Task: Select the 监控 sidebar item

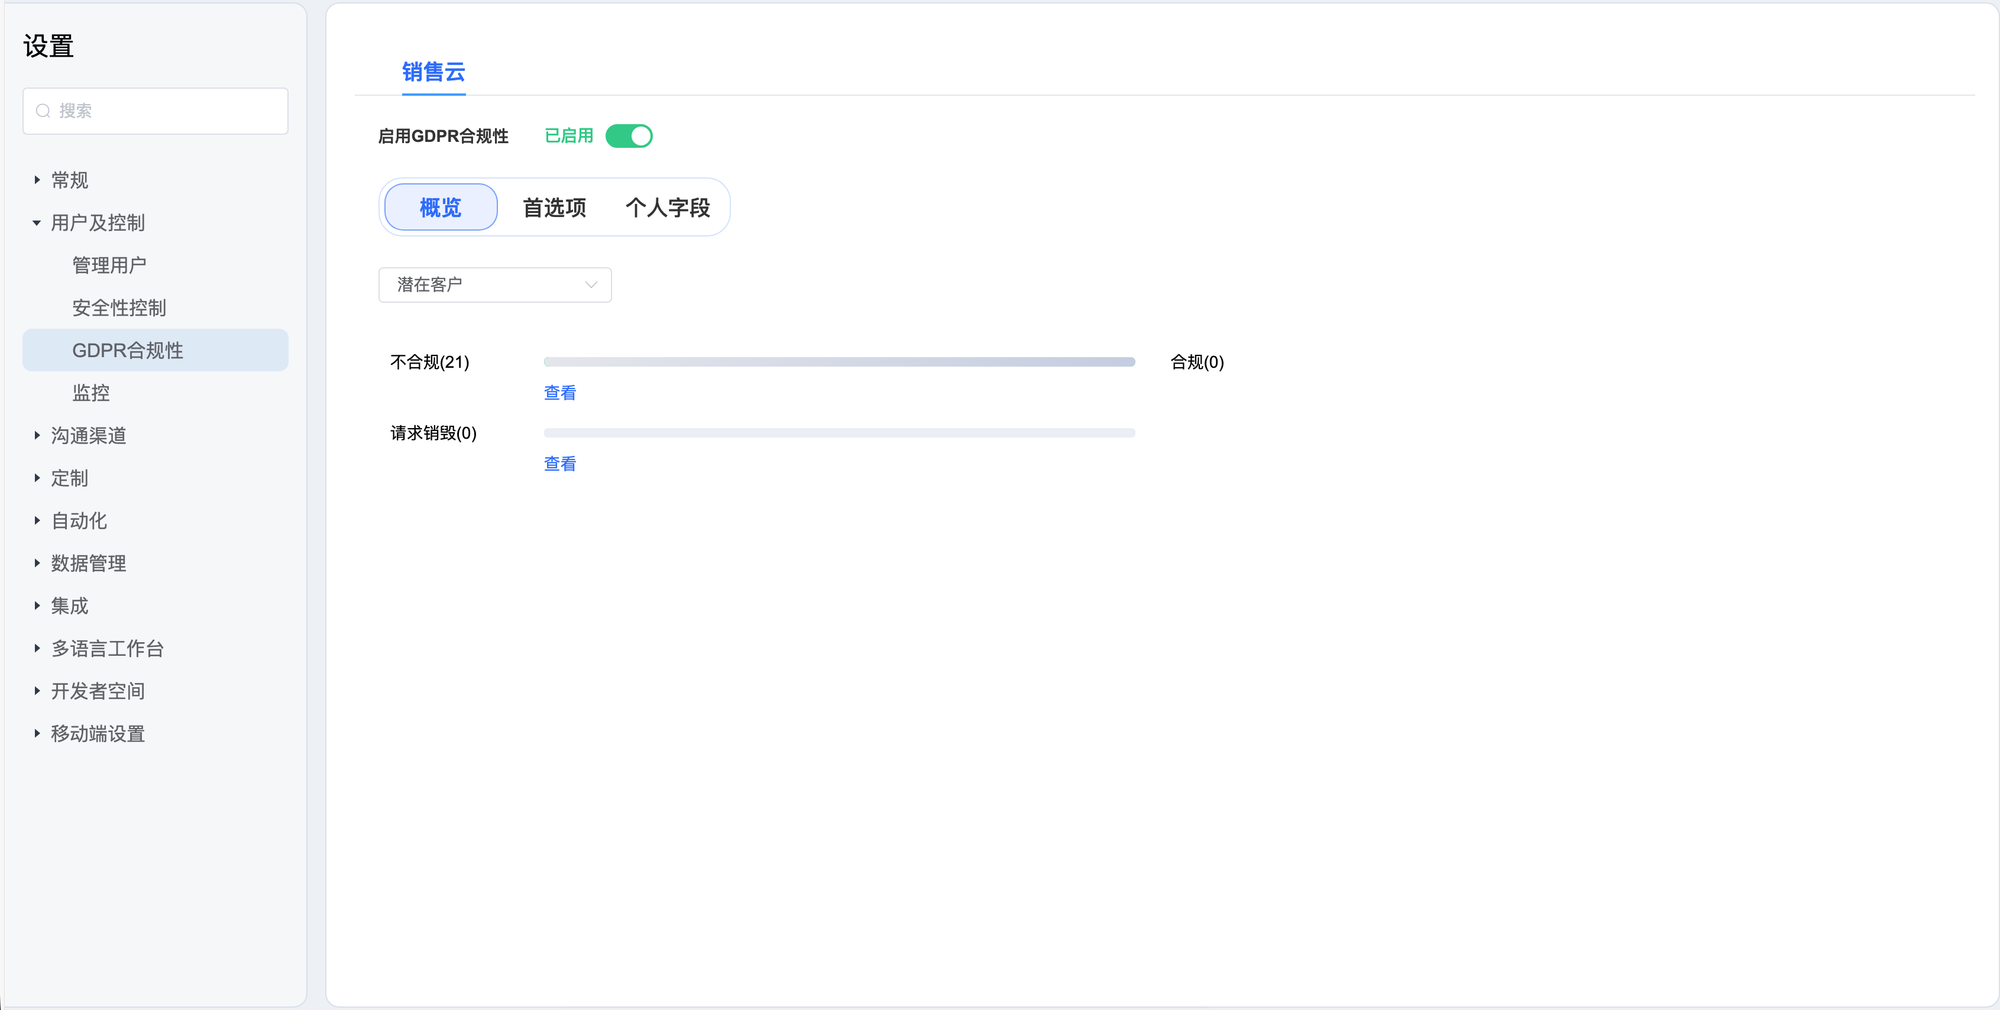Action: tap(91, 393)
